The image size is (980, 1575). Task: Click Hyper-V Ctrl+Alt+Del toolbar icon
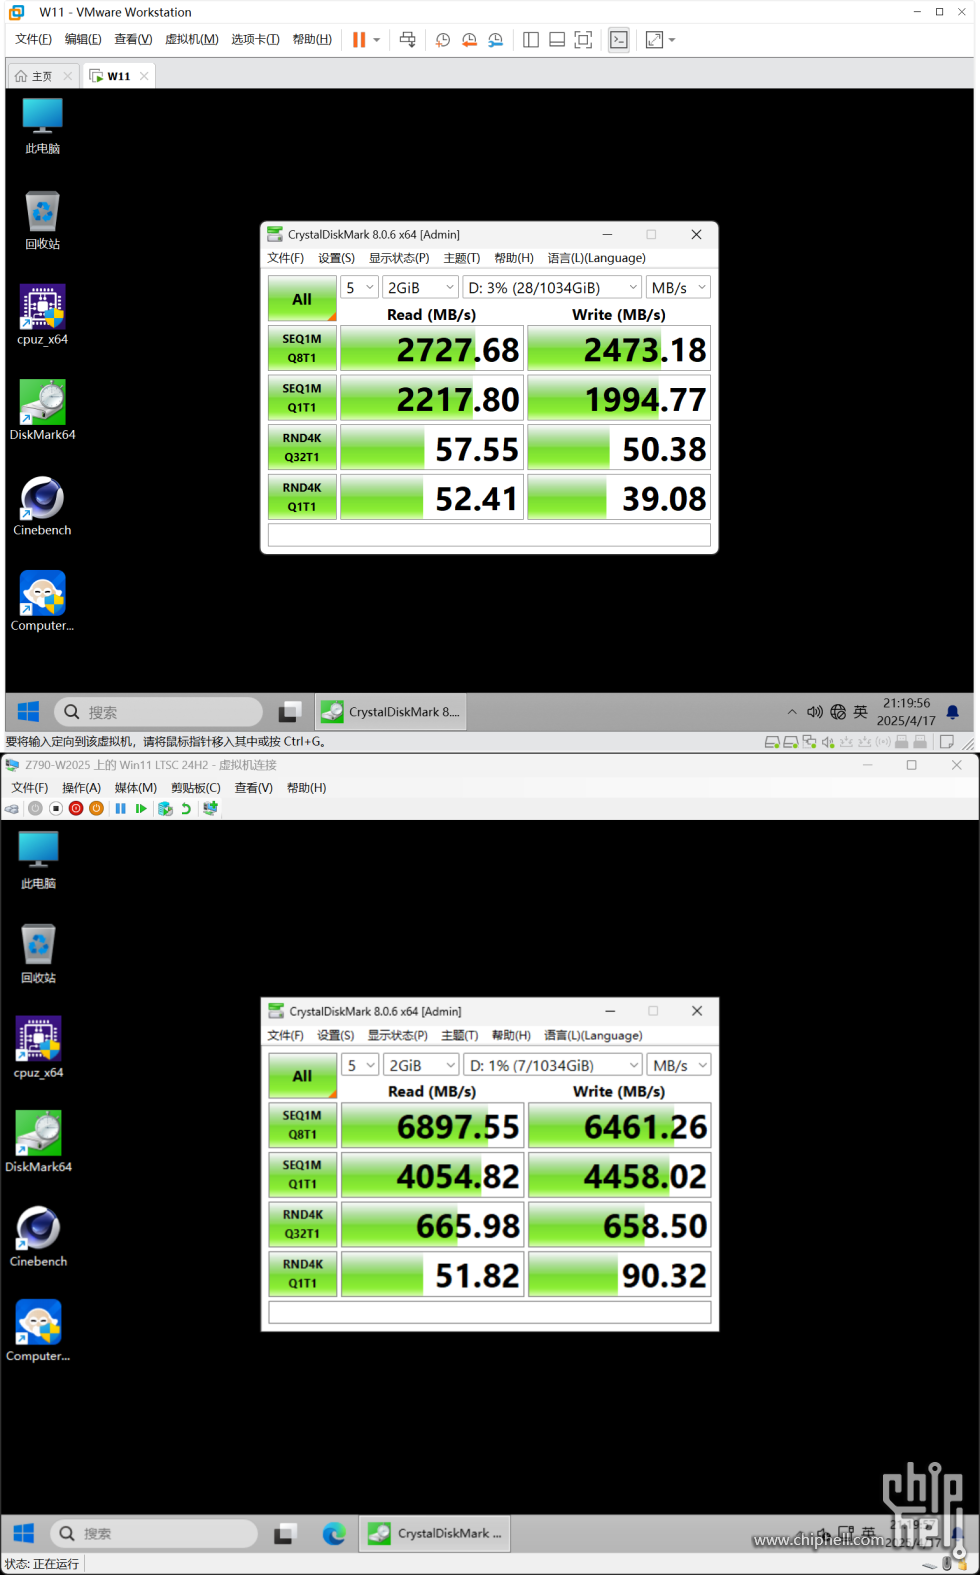click(x=12, y=809)
